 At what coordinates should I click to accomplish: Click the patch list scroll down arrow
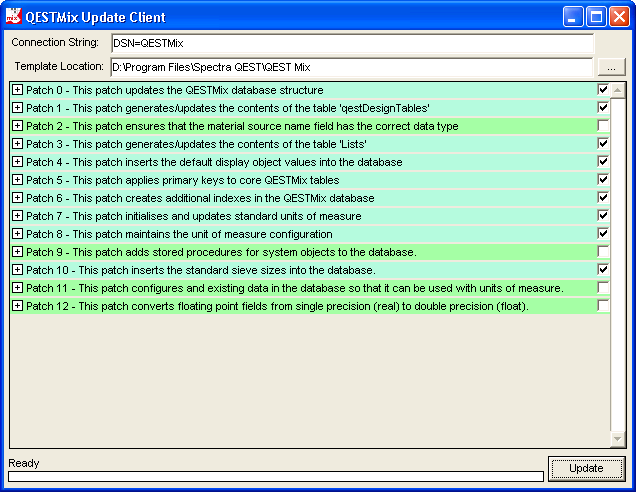coord(618,440)
